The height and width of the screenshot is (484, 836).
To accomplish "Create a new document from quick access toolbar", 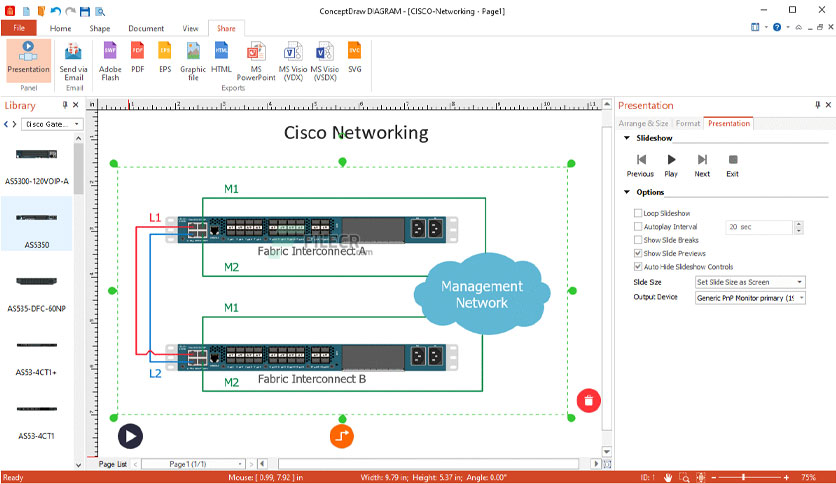I will pyautogui.click(x=26, y=11).
